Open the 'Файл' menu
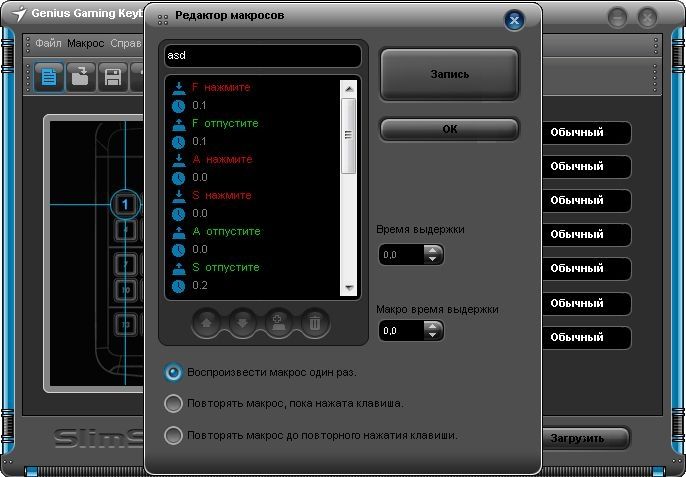The height and width of the screenshot is (477, 686). [x=48, y=44]
